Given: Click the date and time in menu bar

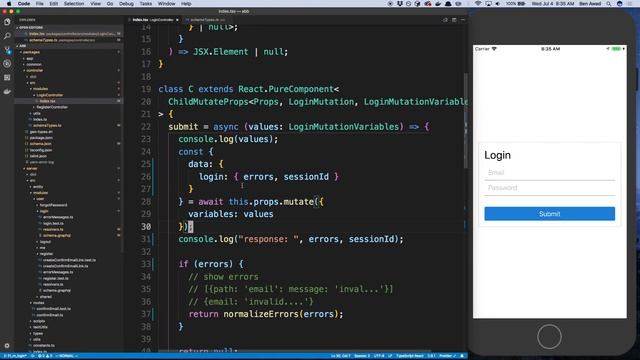Looking at the screenshot, I should tap(553, 4).
